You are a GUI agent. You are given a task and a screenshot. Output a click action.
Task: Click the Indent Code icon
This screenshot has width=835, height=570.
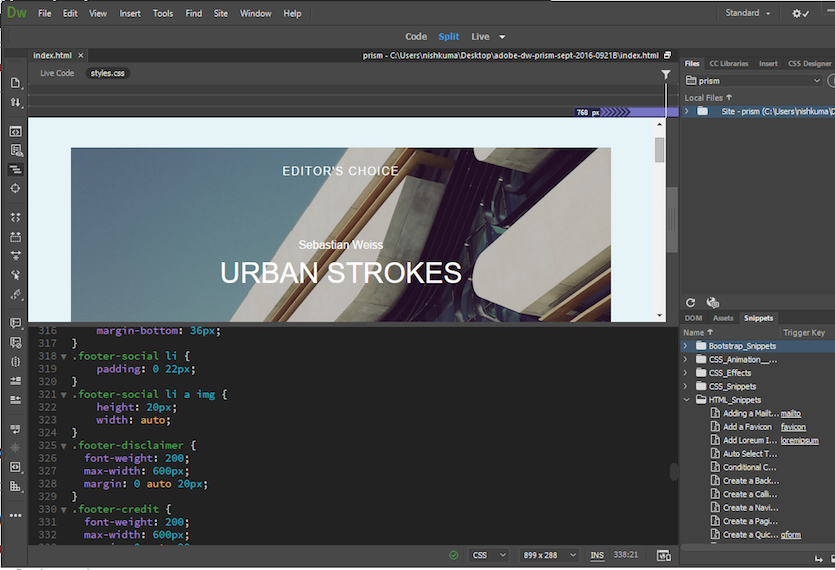point(15,380)
